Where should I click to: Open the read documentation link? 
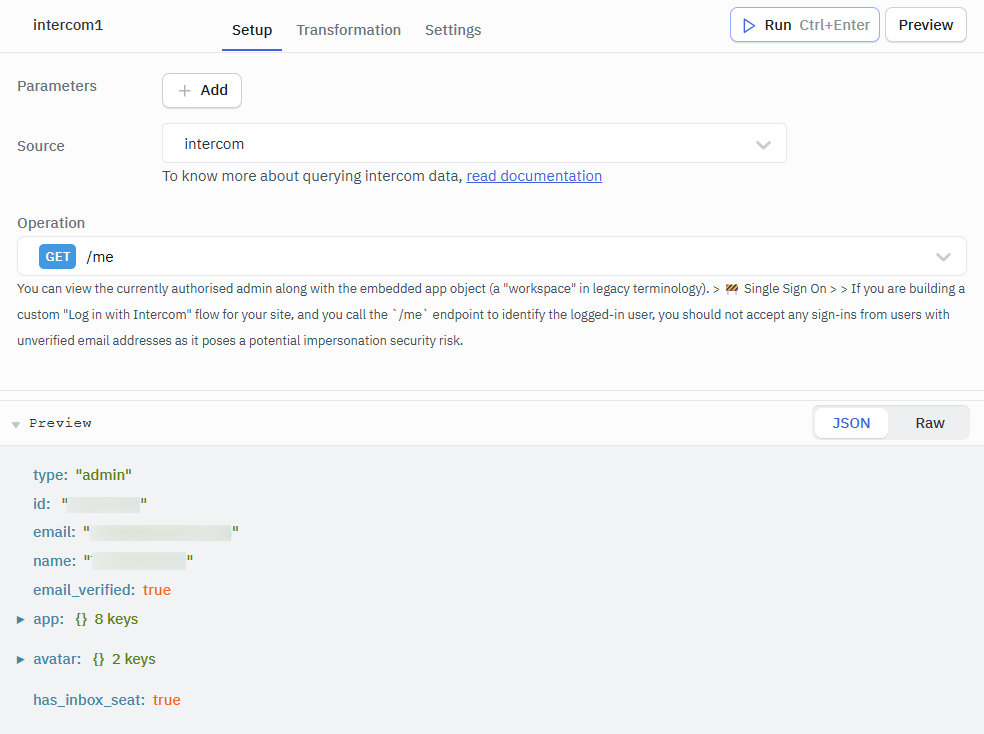534,176
